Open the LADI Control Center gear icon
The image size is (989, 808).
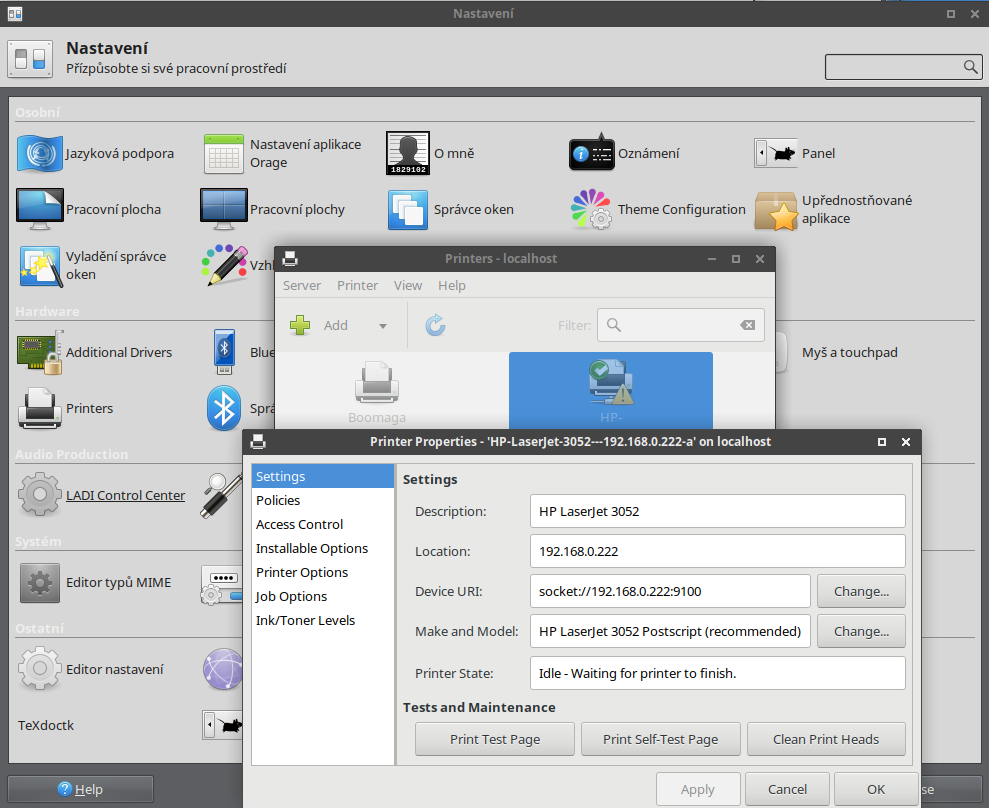coord(40,495)
